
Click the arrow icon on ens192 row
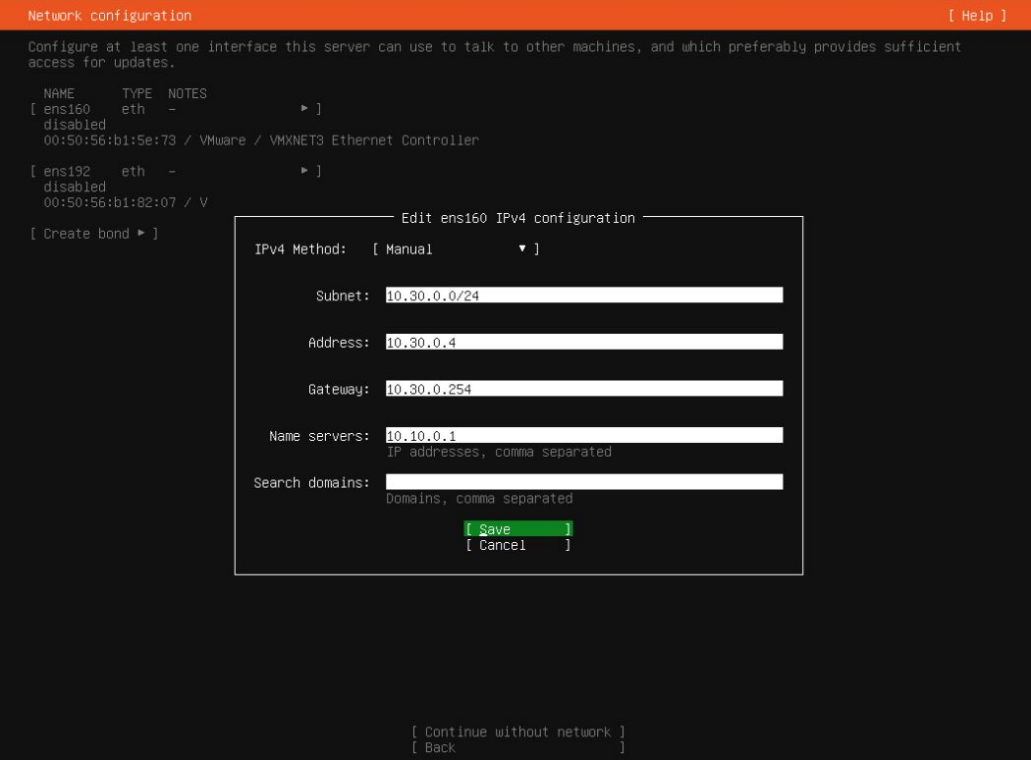pos(304,171)
